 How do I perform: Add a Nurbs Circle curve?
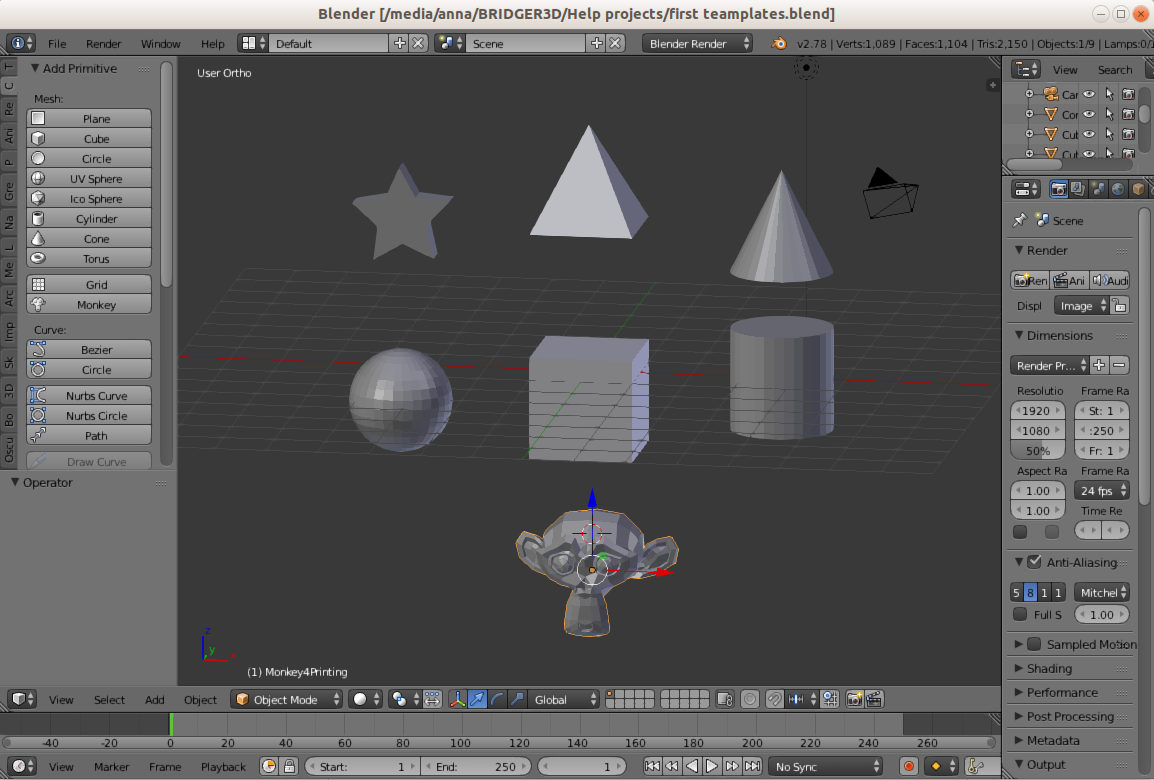click(x=89, y=416)
